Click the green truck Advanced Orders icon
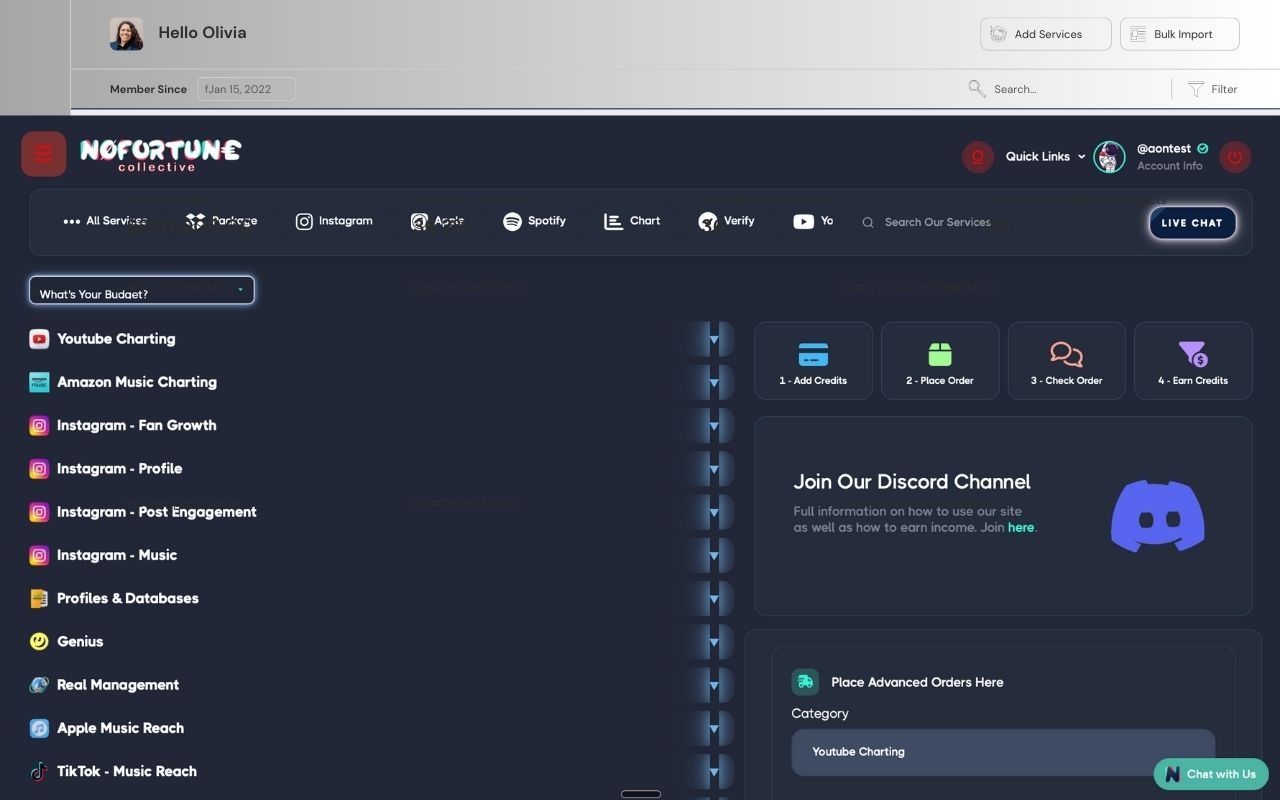Screen dimensions: 1280x800 click(805, 682)
